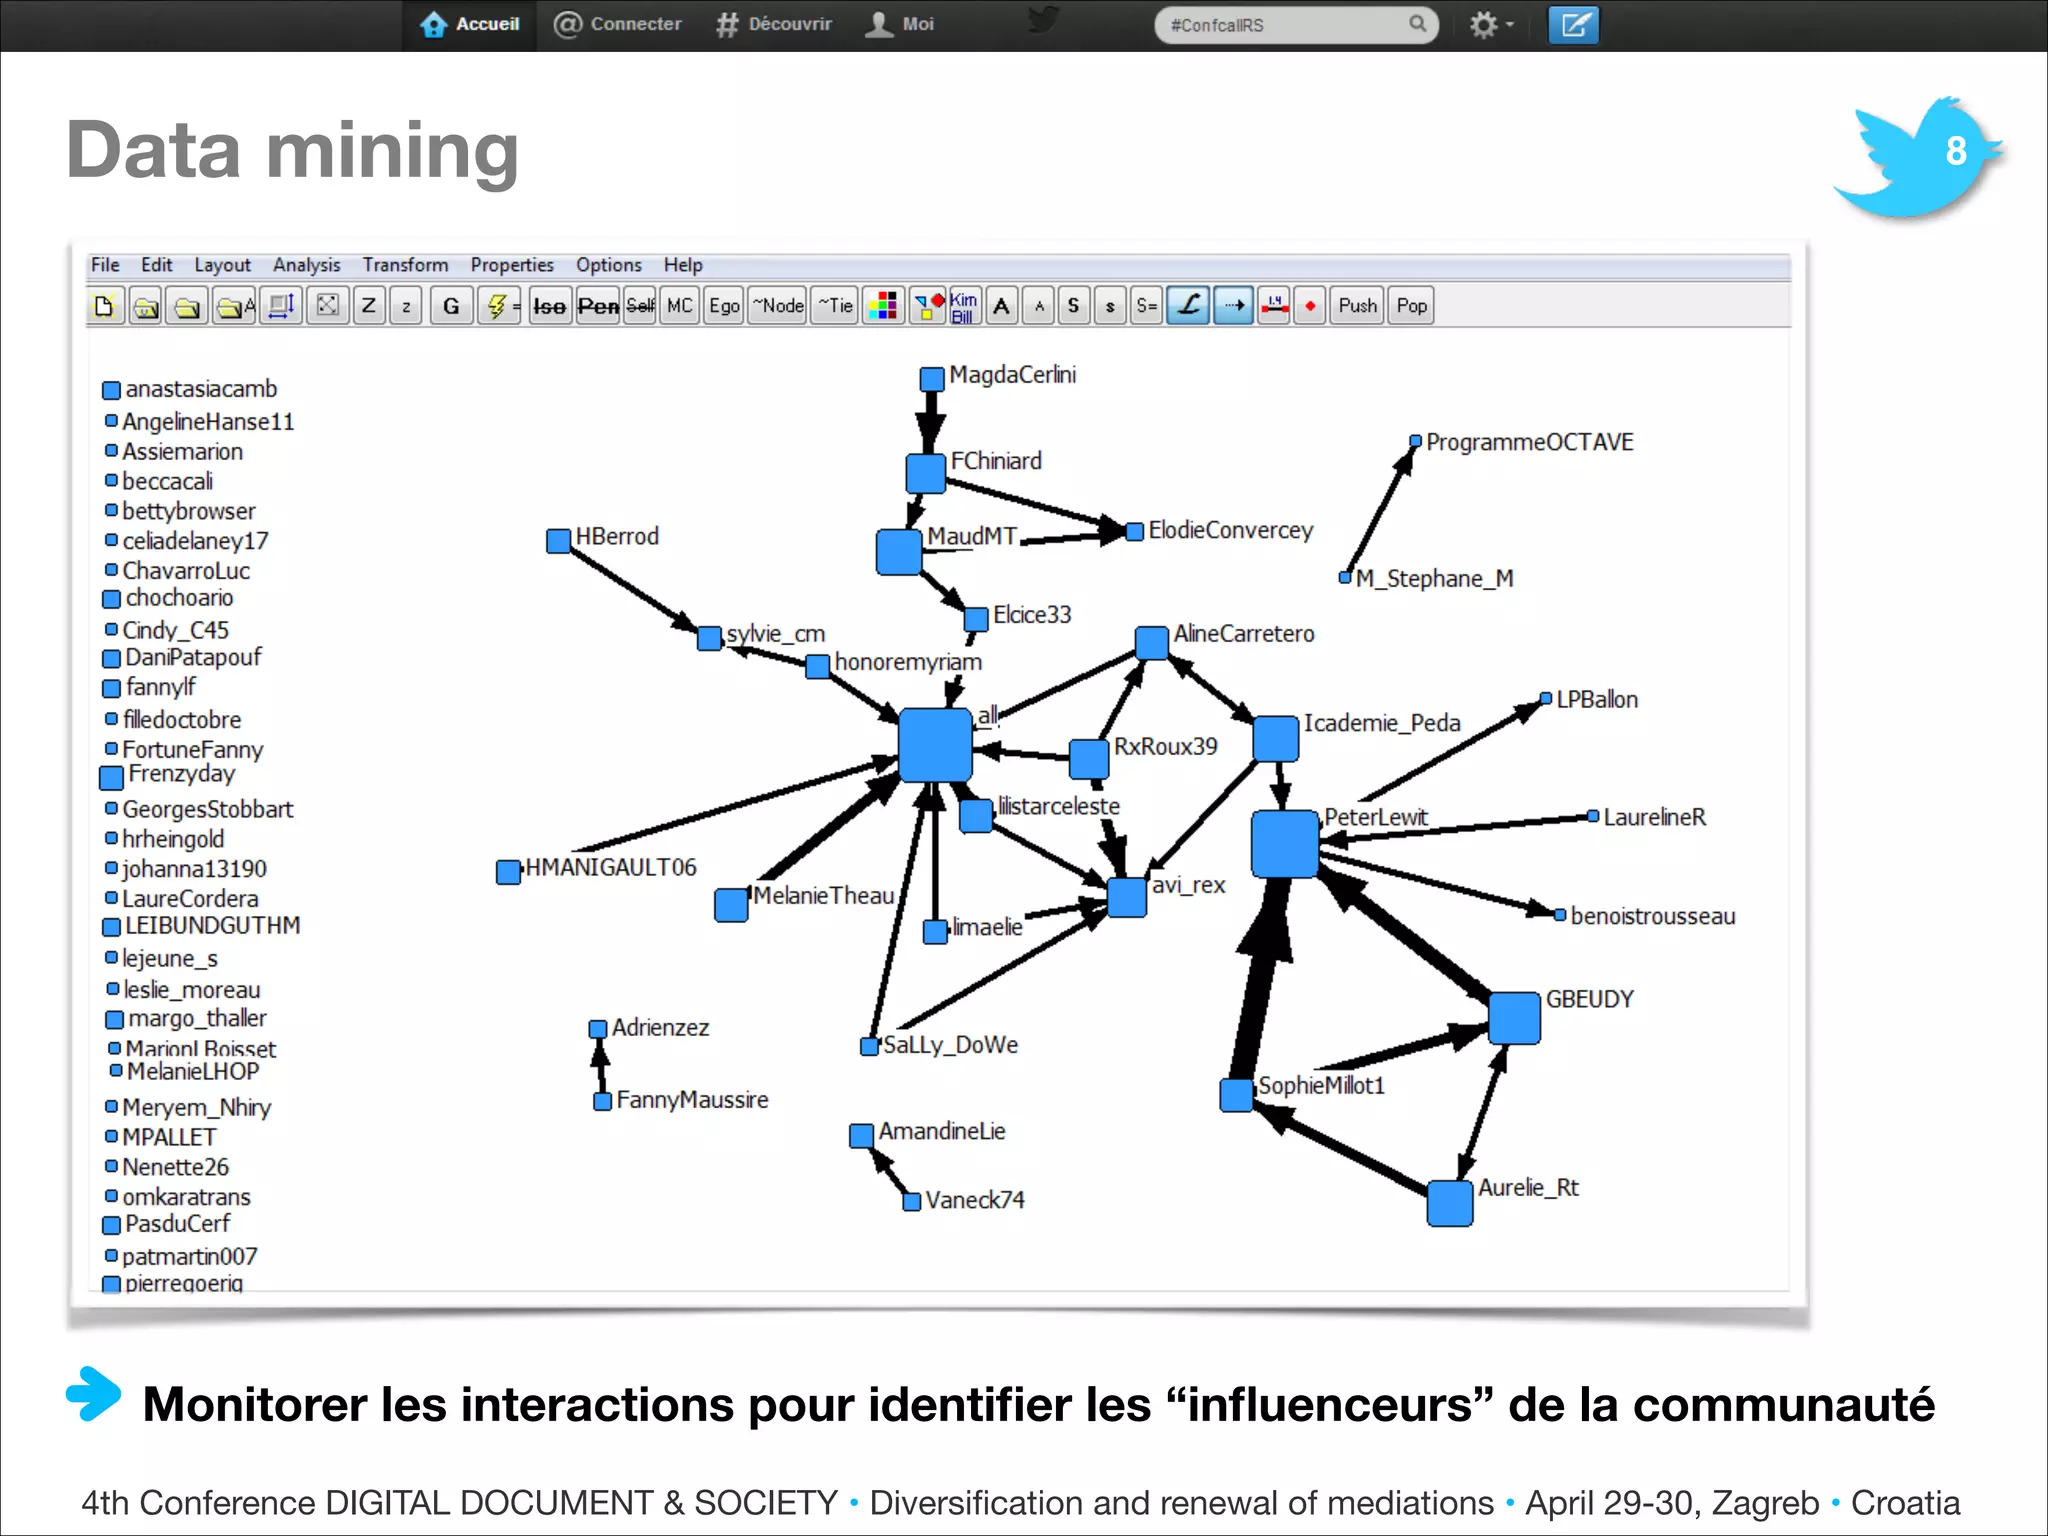Click the Kim Bill labels icon
The image size is (2048, 1536).
point(964,306)
